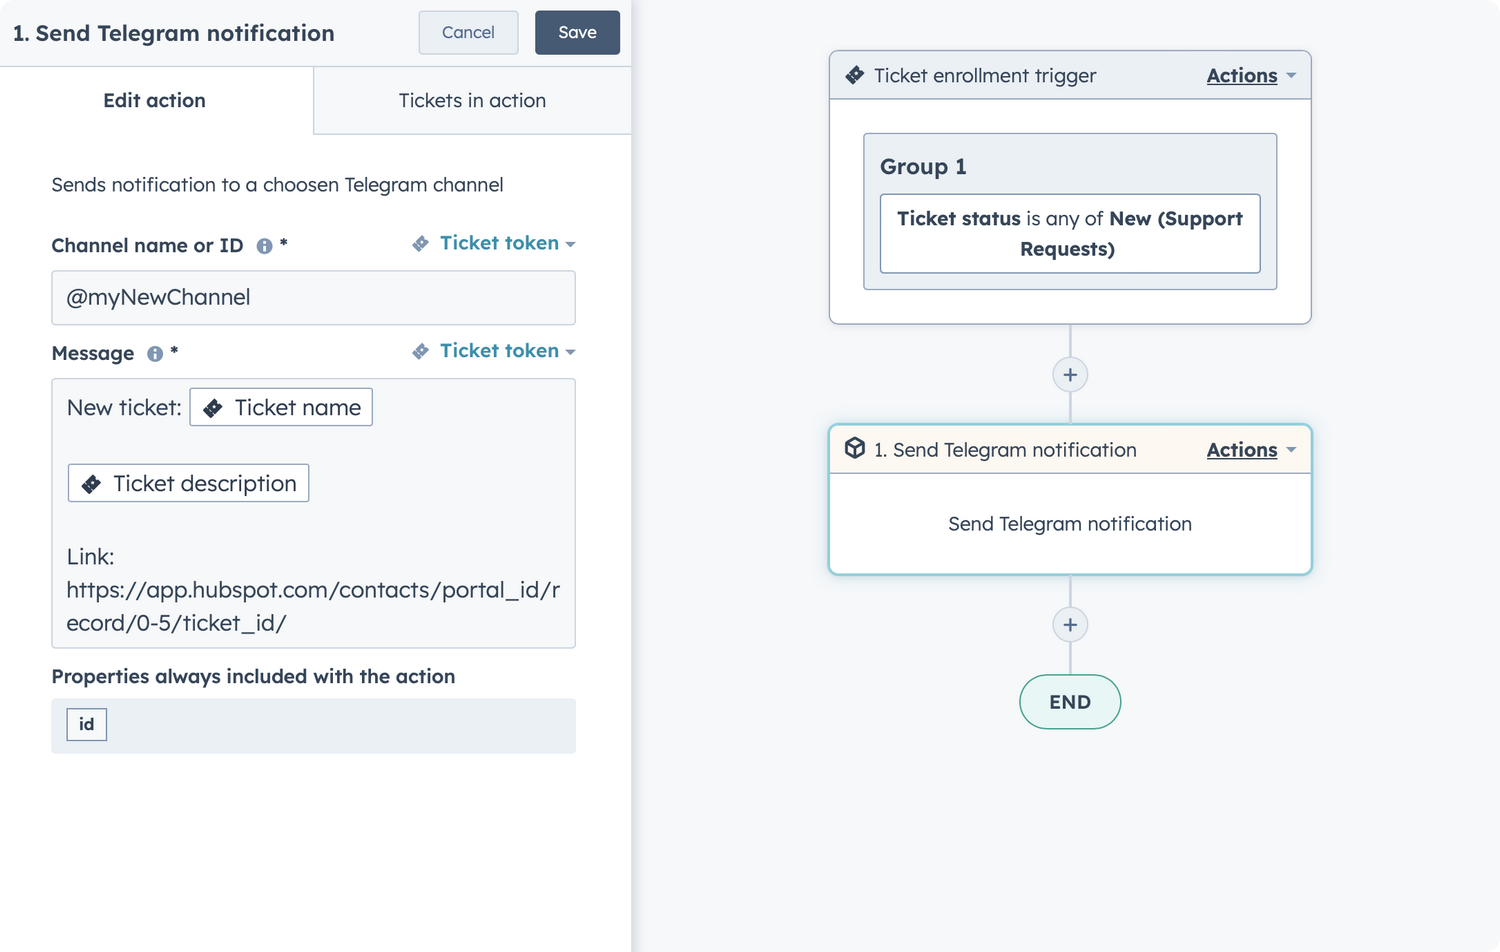Image resolution: width=1500 pixels, height=952 pixels.
Task: Select the Send Telegram notification card body
Action: pyautogui.click(x=1070, y=524)
